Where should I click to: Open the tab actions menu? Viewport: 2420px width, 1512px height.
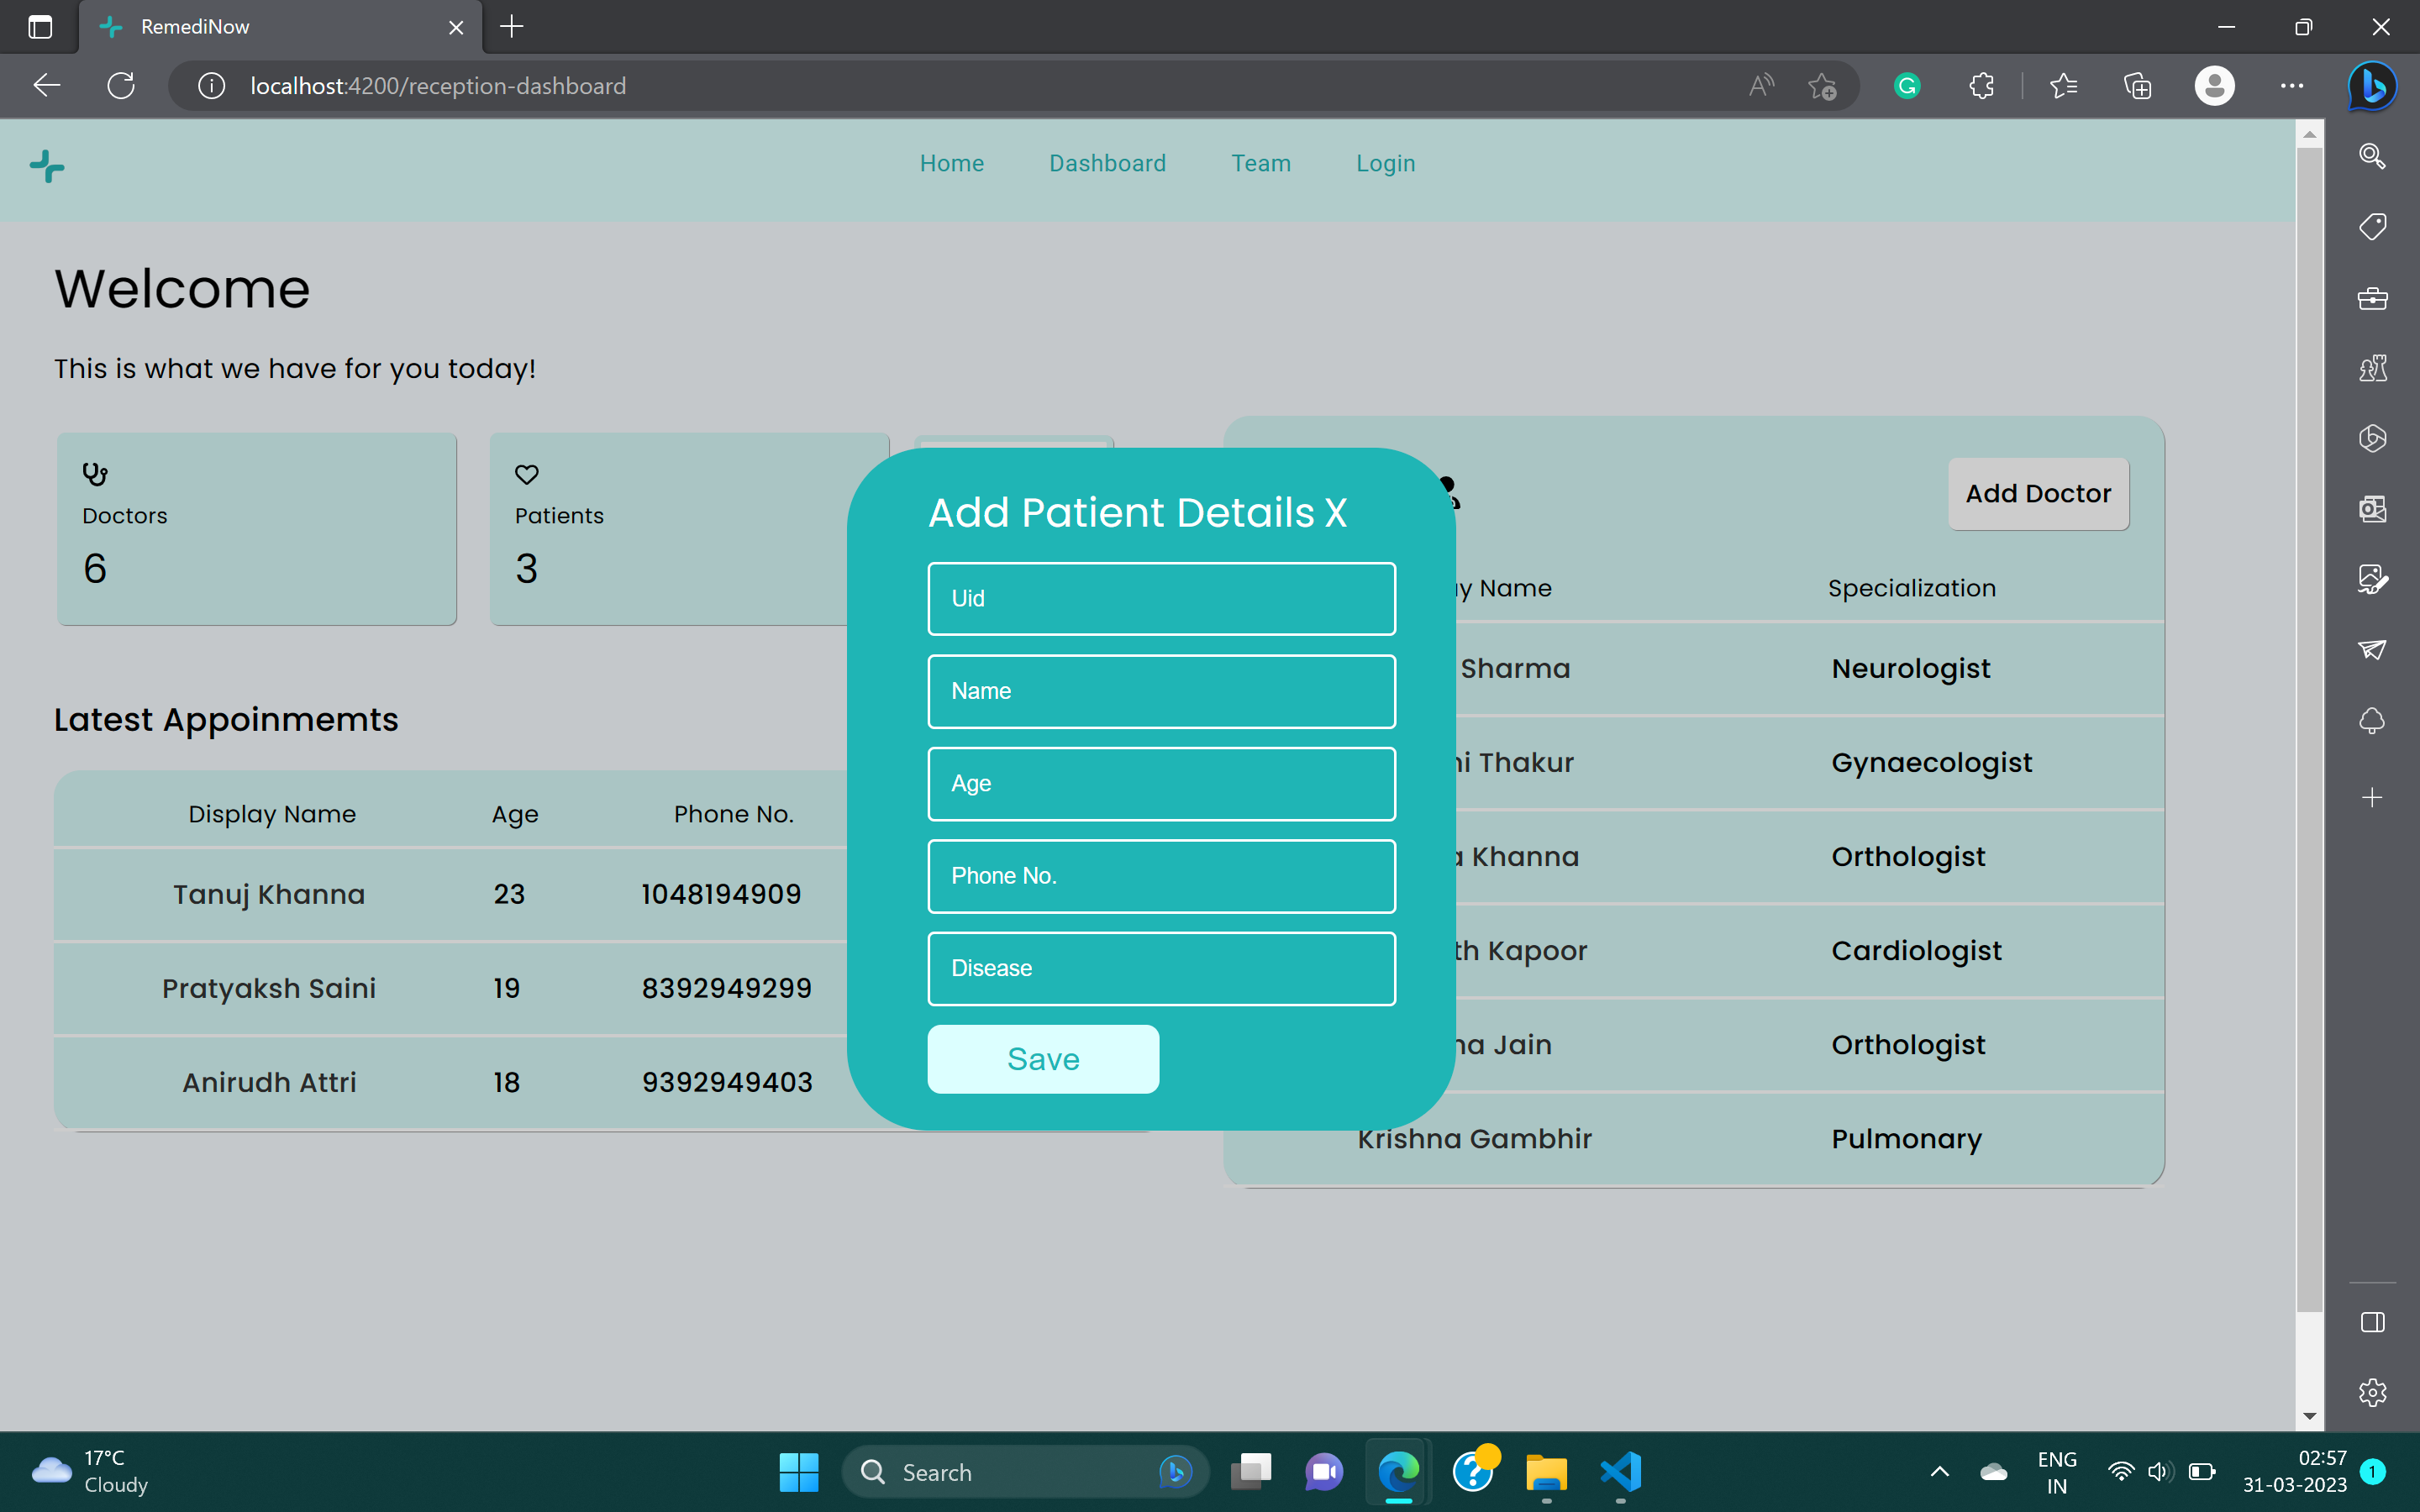click(x=40, y=27)
